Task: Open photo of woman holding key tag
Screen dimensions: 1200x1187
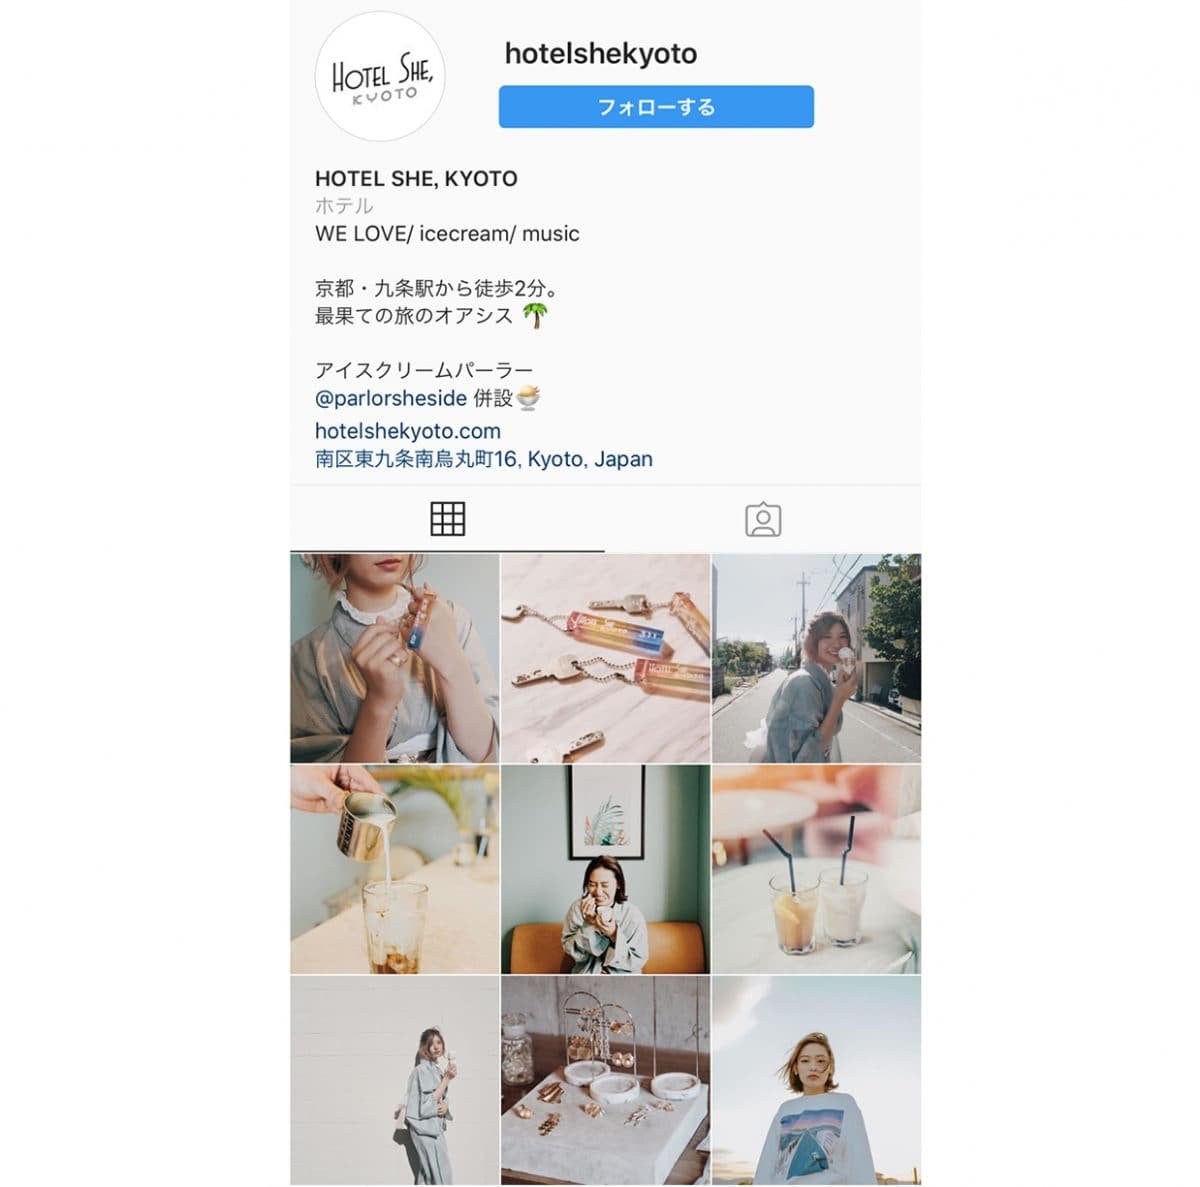Action: [394, 658]
